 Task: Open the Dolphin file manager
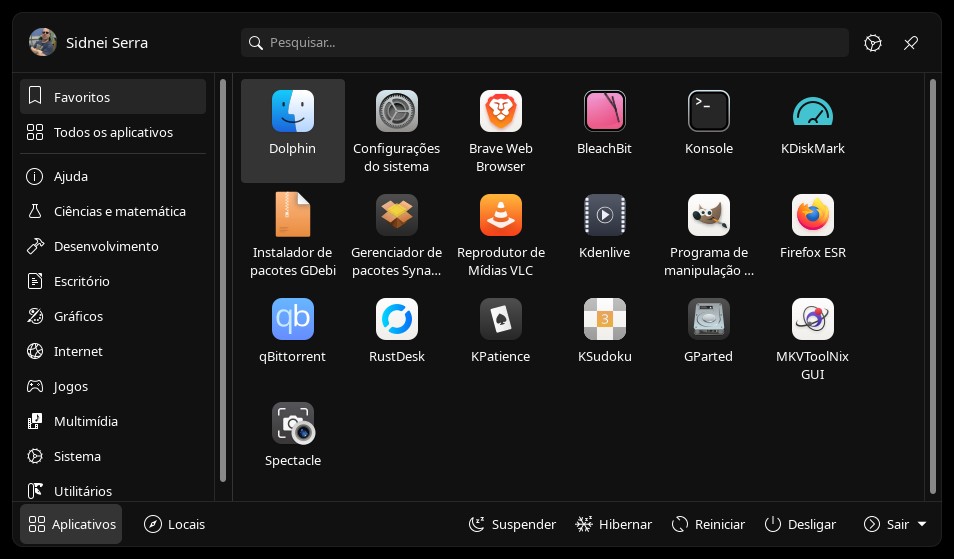pos(293,130)
